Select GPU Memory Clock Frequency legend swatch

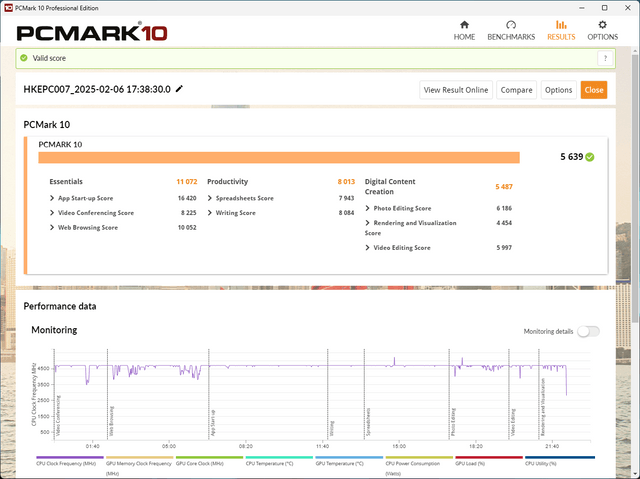pos(140,457)
